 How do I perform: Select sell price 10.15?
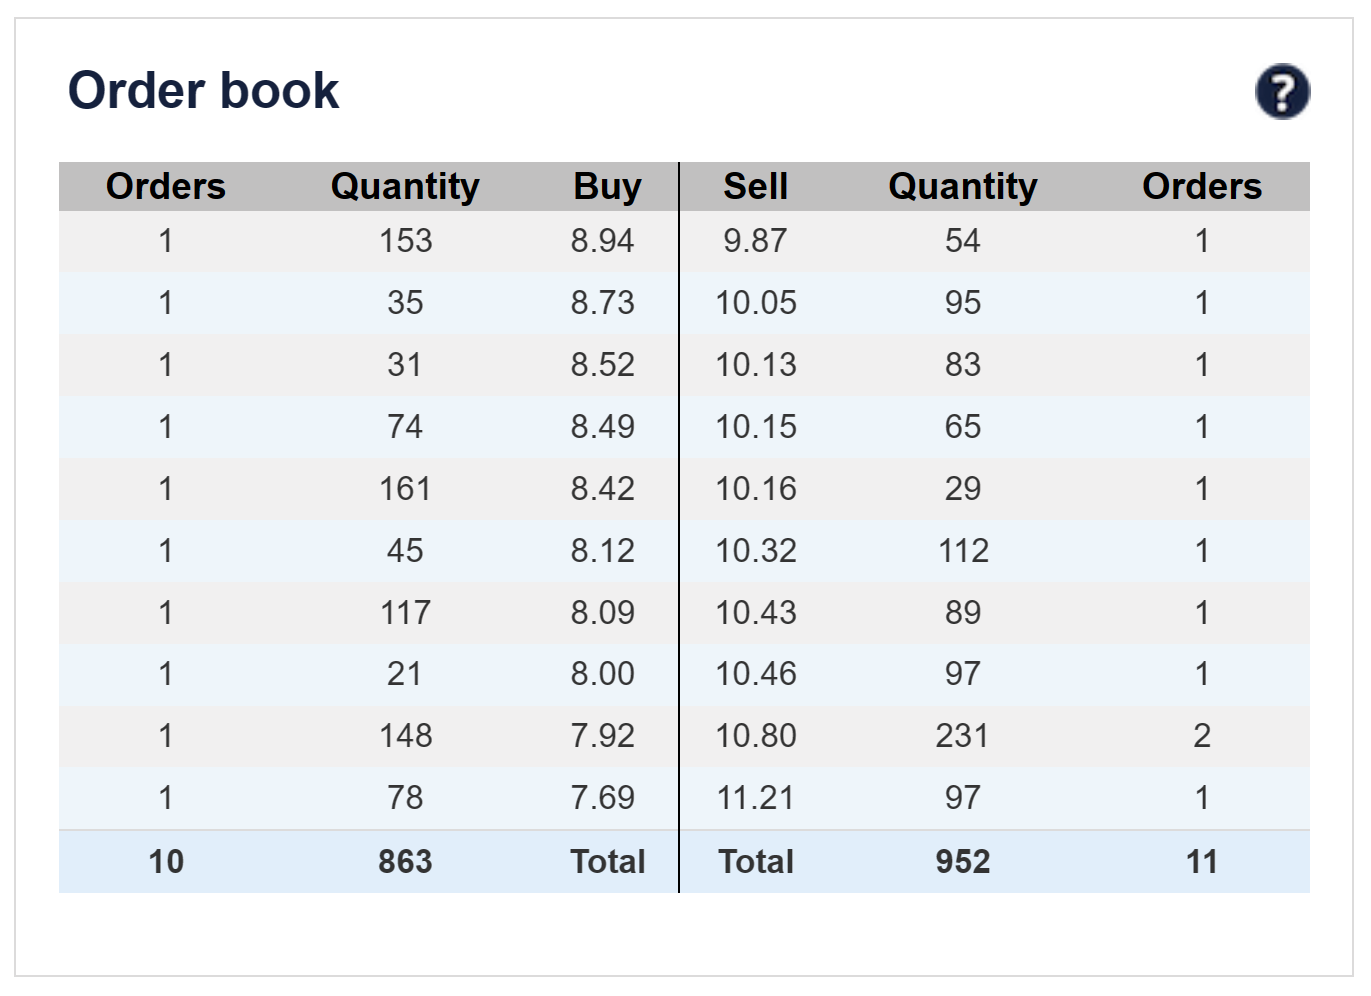tap(756, 427)
